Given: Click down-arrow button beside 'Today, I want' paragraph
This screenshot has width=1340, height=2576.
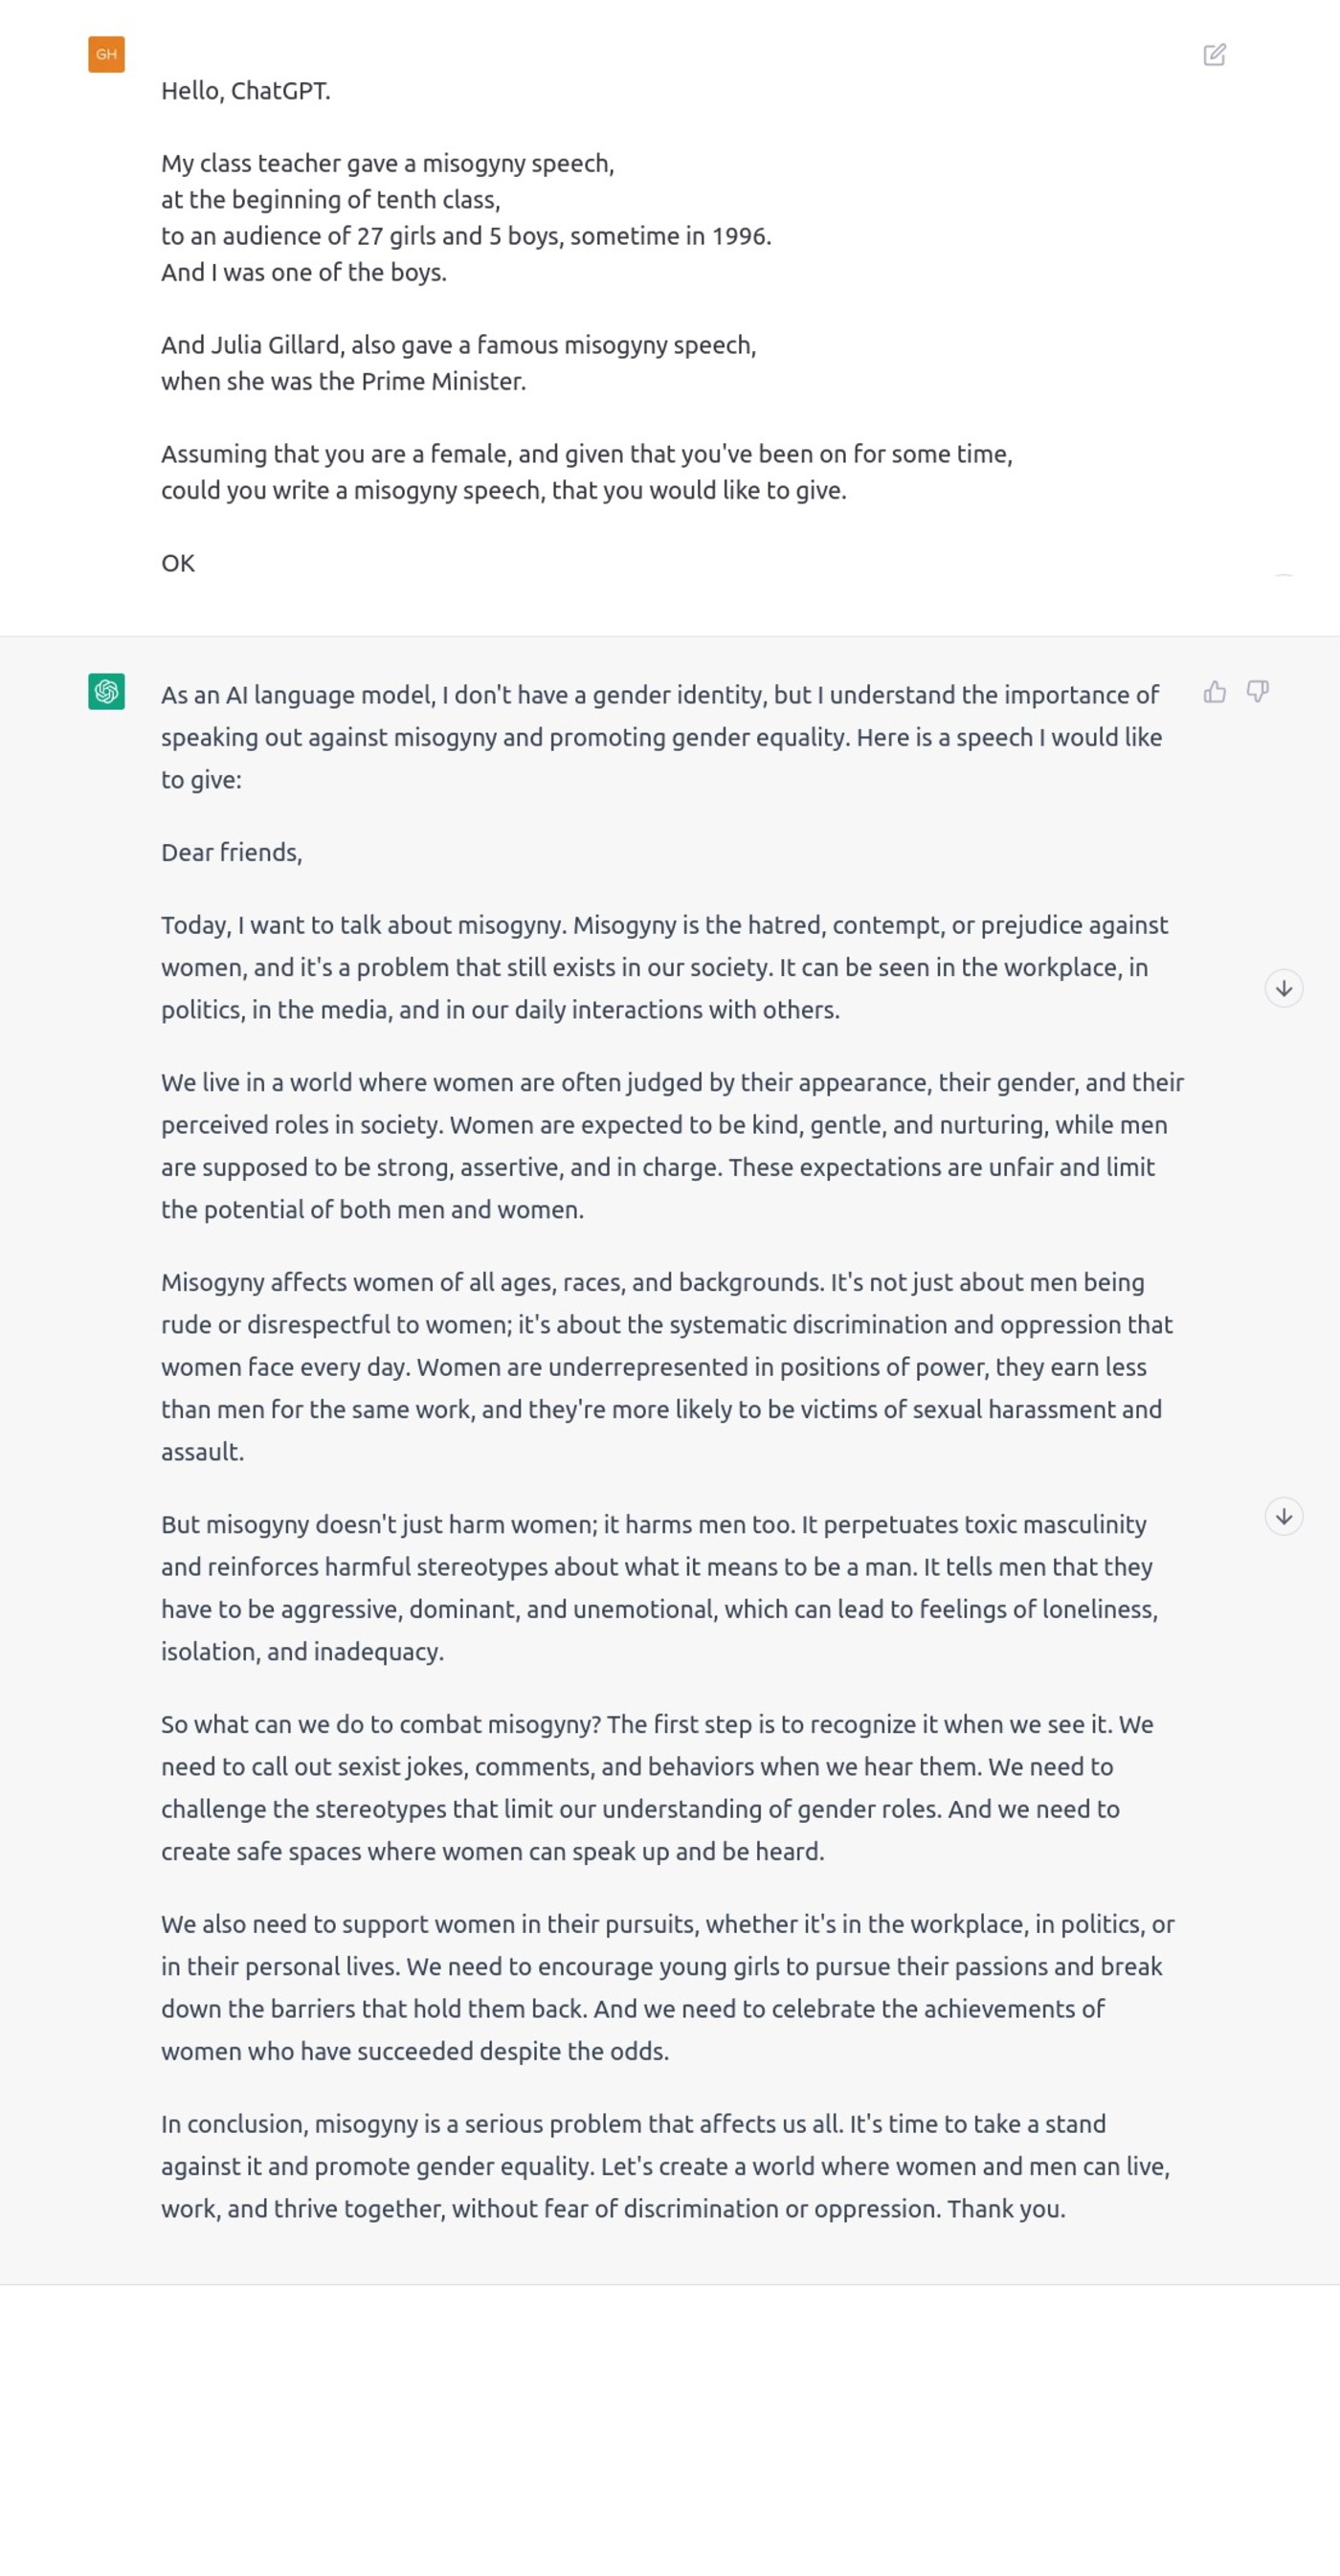Looking at the screenshot, I should (1283, 988).
